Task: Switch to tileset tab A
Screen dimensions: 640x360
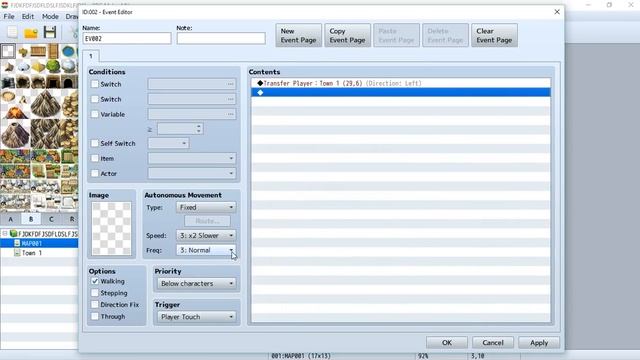Action: pyautogui.click(x=11, y=219)
